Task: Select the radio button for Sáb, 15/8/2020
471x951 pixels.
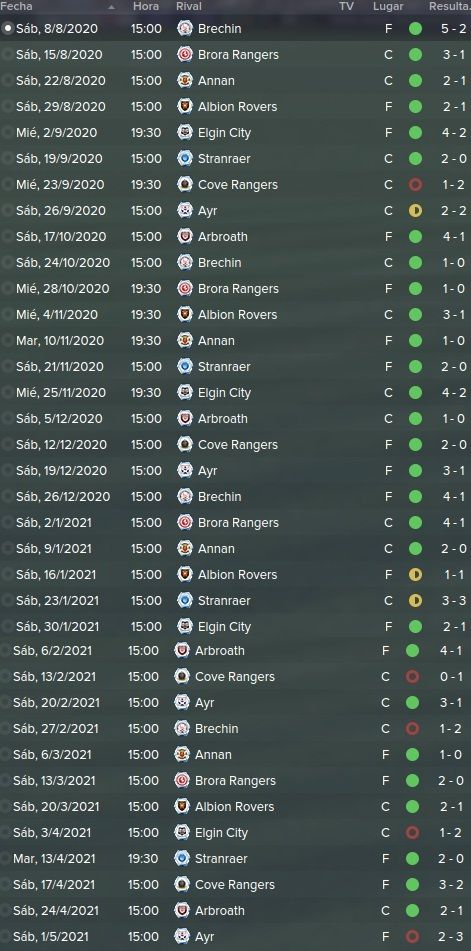Action: point(7,55)
